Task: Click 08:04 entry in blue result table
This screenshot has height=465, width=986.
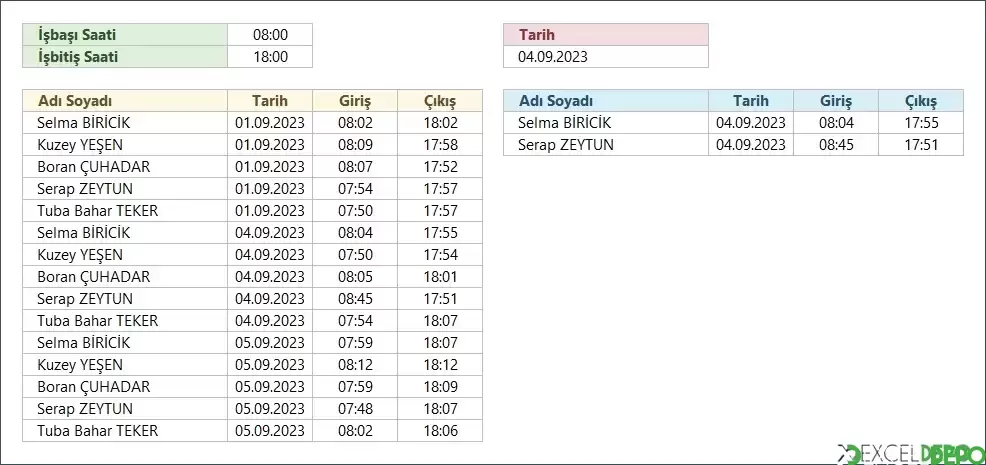Action: (836, 123)
